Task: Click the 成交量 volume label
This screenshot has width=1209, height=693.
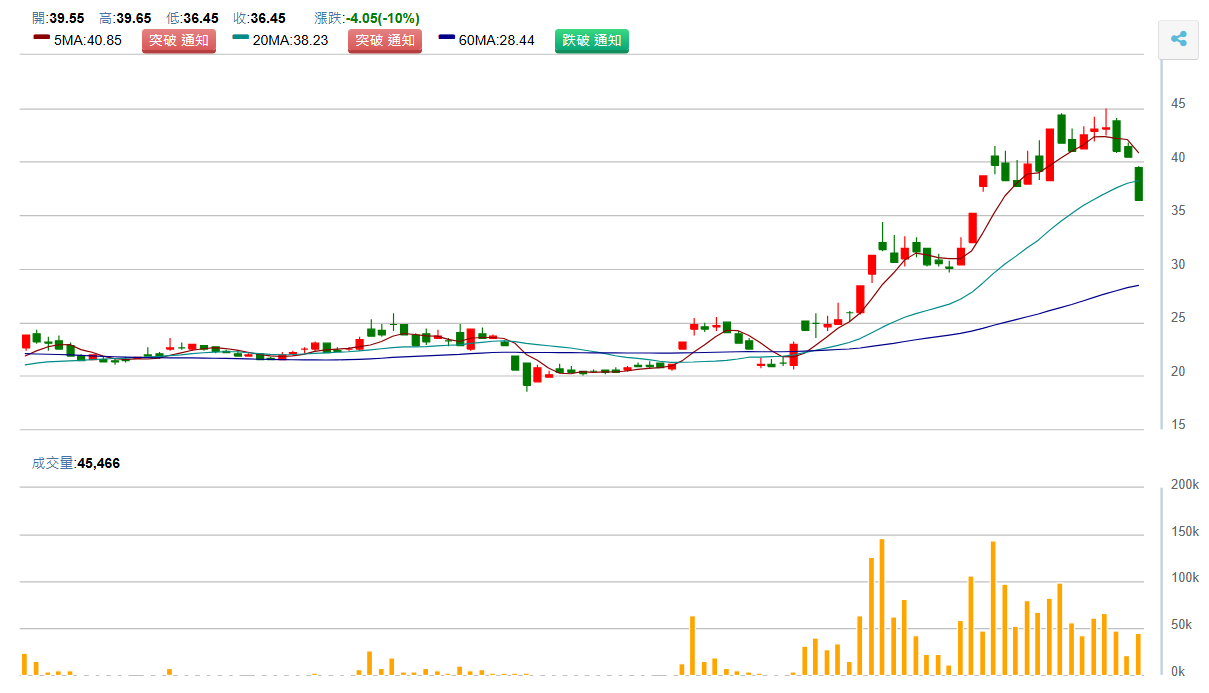Action: coord(53,463)
